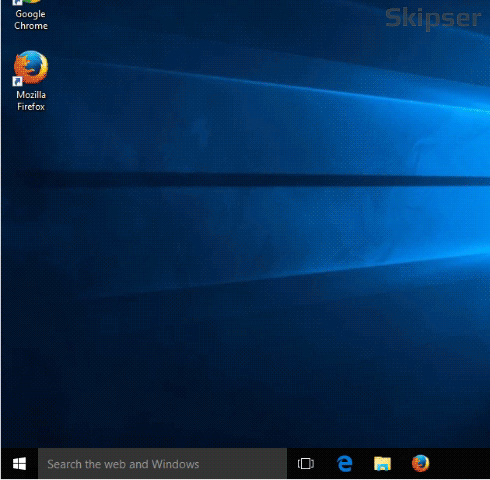The image size is (490, 480).
Task: Click the Google Chrome label text
Action: [31, 20]
